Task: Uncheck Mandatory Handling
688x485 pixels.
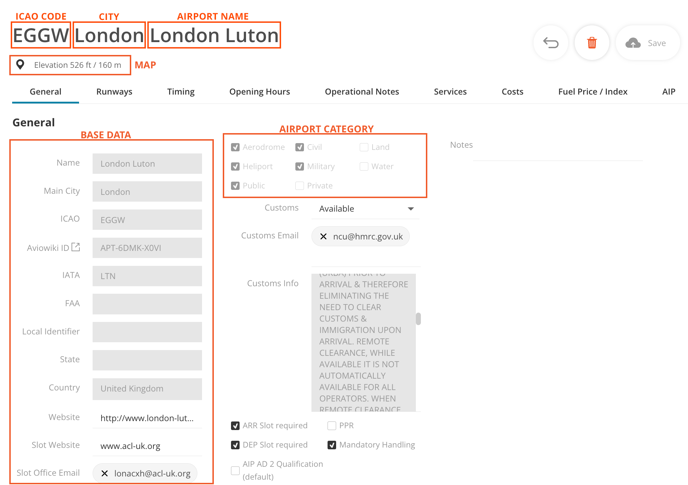Action: tap(332, 445)
